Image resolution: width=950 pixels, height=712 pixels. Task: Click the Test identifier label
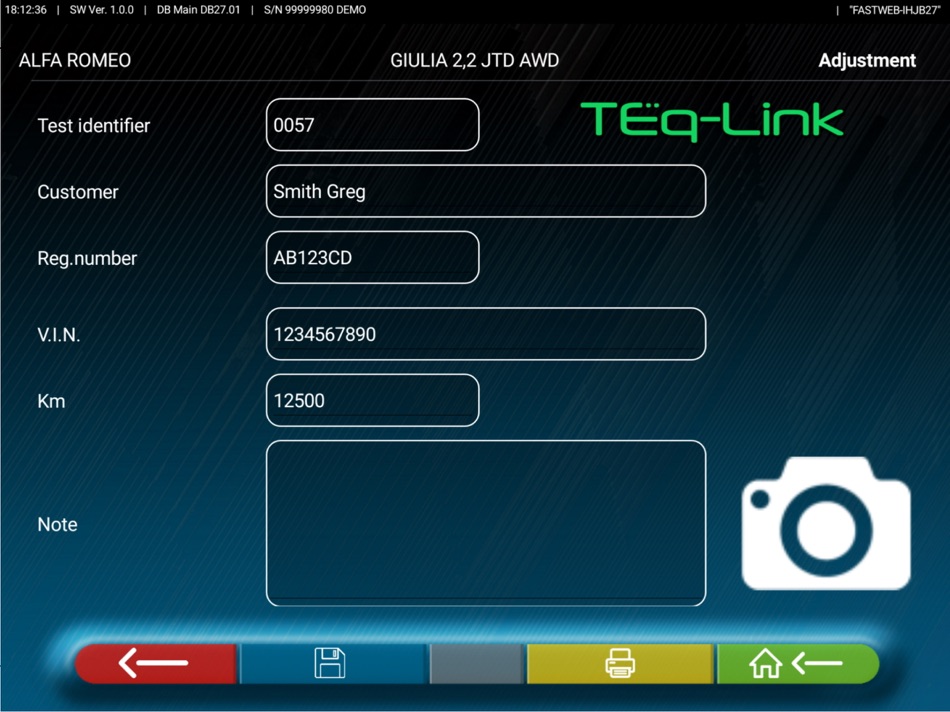click(x=94, y=125)
